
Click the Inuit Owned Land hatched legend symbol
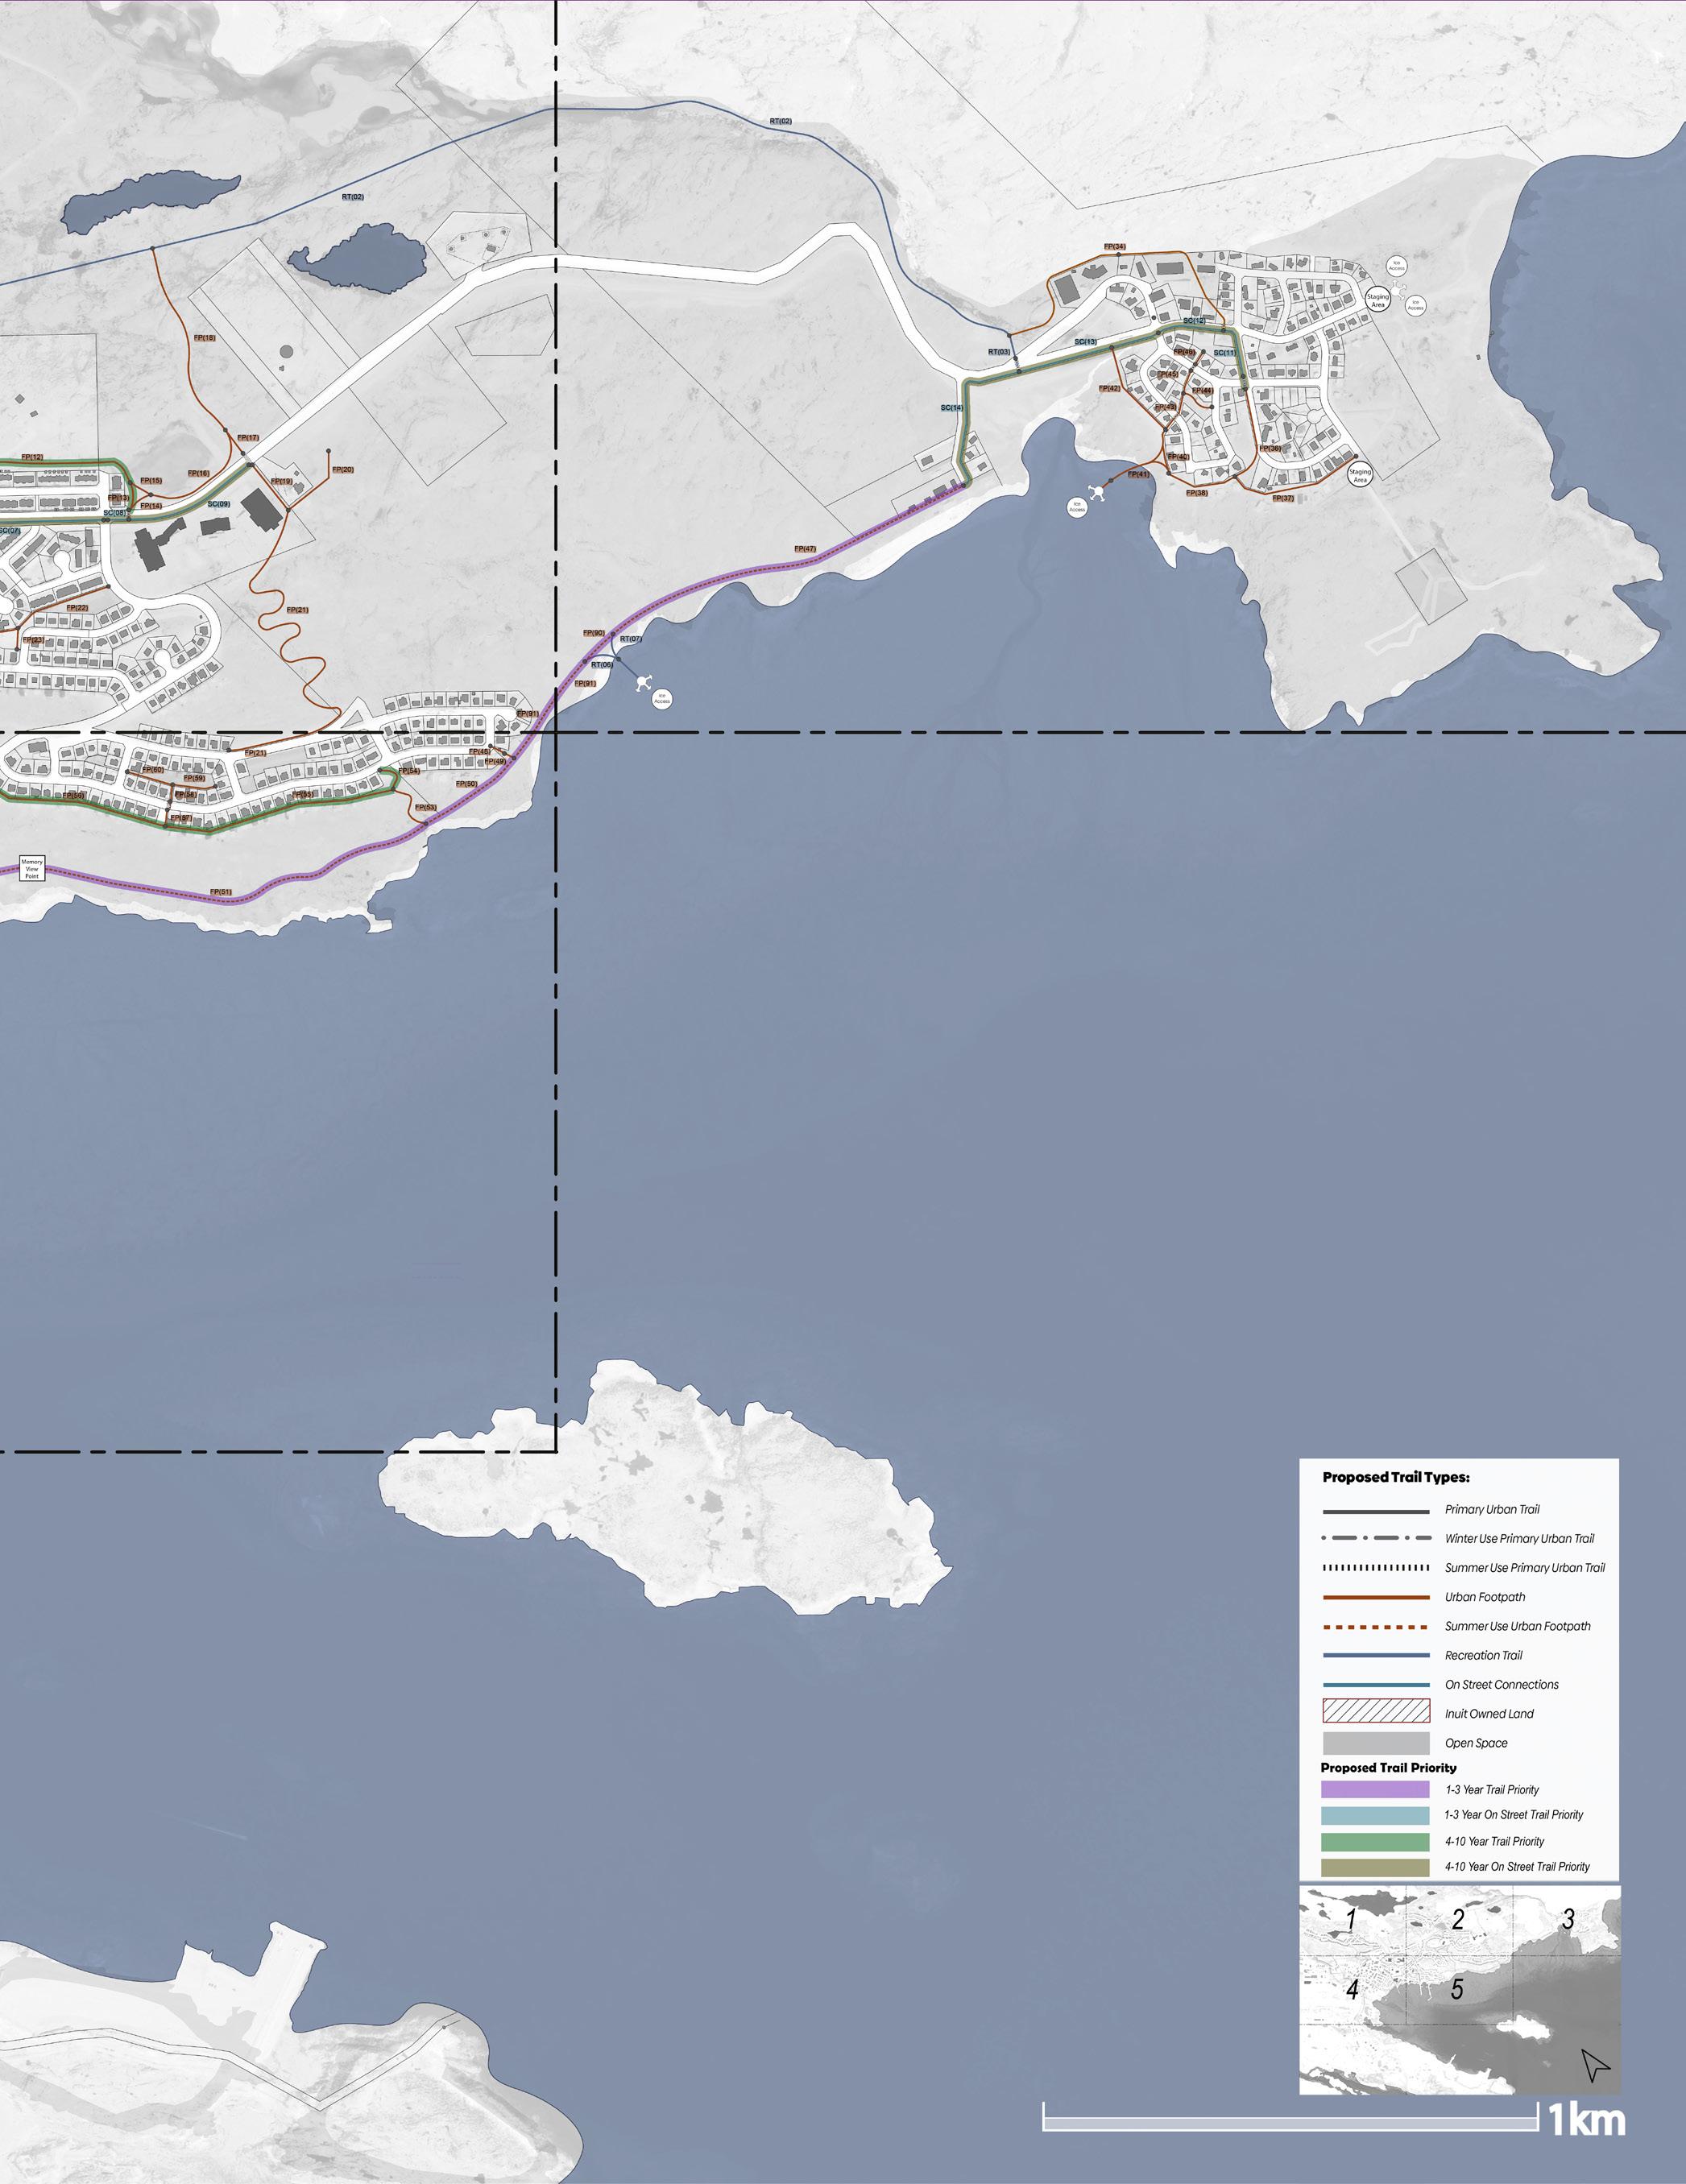pyautogui.click(x=1376, y=1713)
